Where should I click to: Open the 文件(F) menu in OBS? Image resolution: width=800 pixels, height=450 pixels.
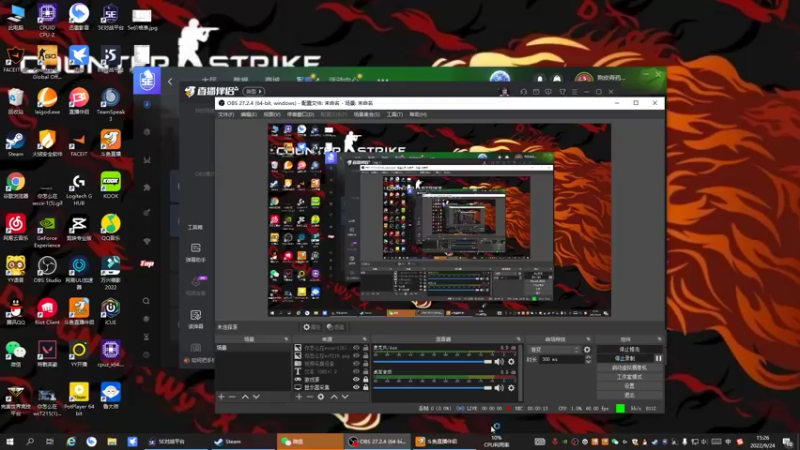pos(226,115)
